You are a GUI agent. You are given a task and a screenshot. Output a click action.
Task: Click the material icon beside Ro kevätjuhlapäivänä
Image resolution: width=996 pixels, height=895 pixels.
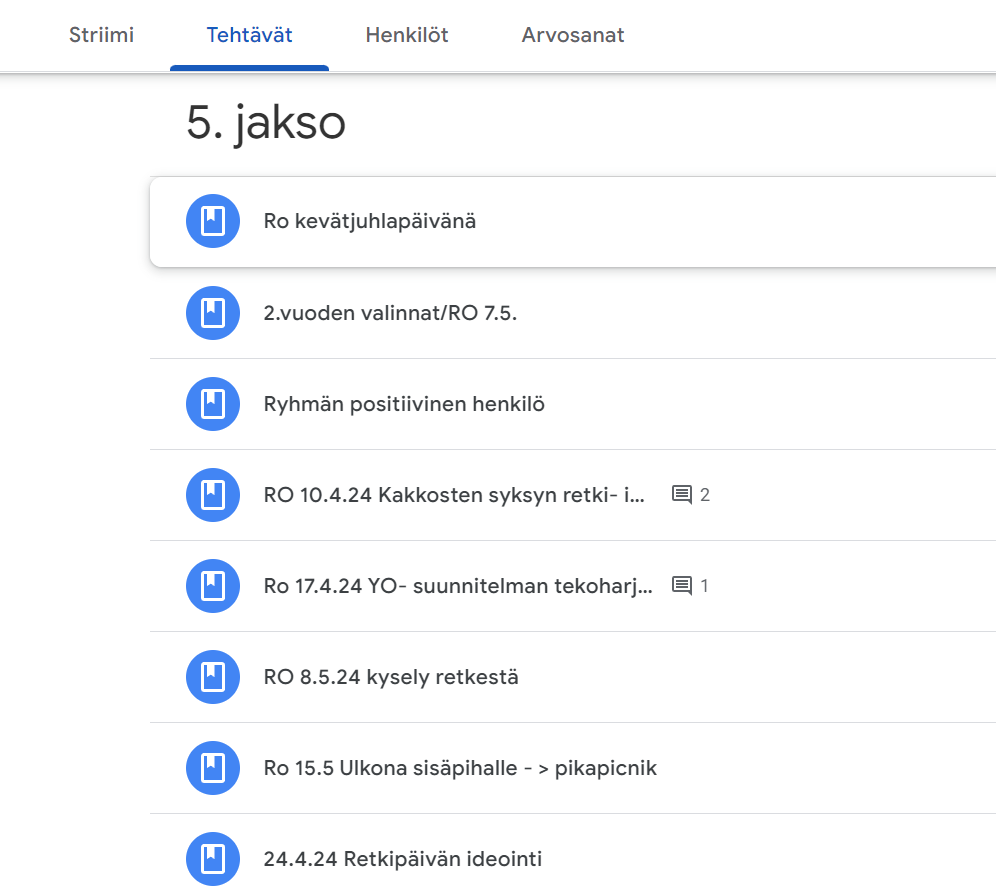click(x=213, y=221)
